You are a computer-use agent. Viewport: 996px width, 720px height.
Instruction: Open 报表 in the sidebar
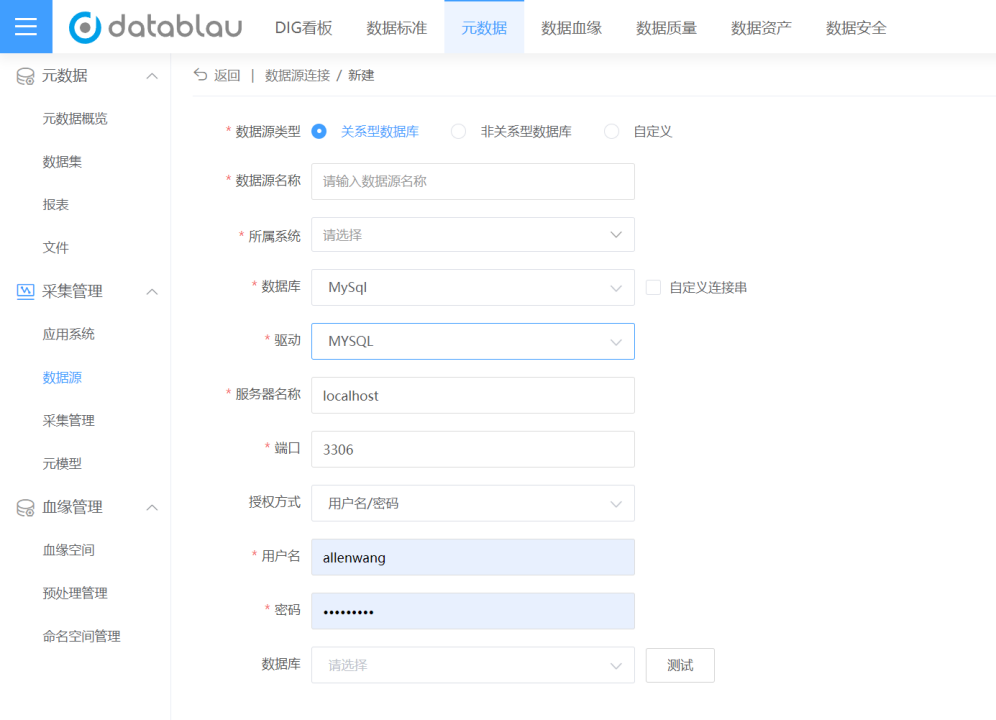pyautogui.click(x=55, y=205)
